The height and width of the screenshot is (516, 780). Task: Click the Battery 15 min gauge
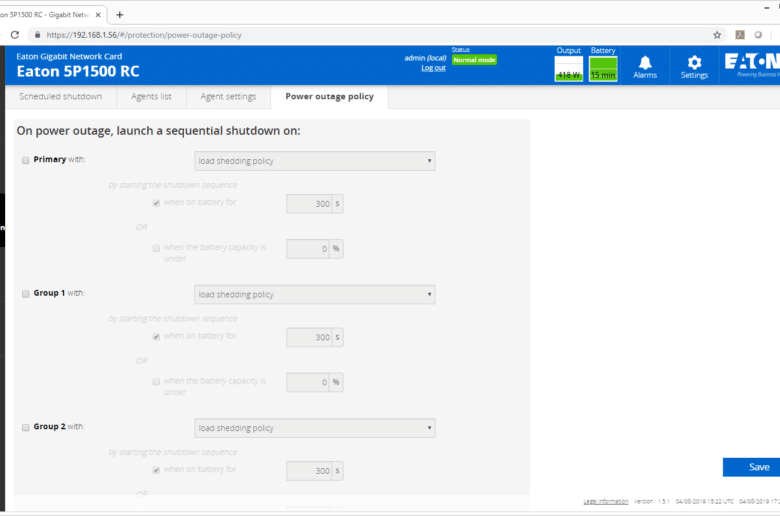coord(603,68)
